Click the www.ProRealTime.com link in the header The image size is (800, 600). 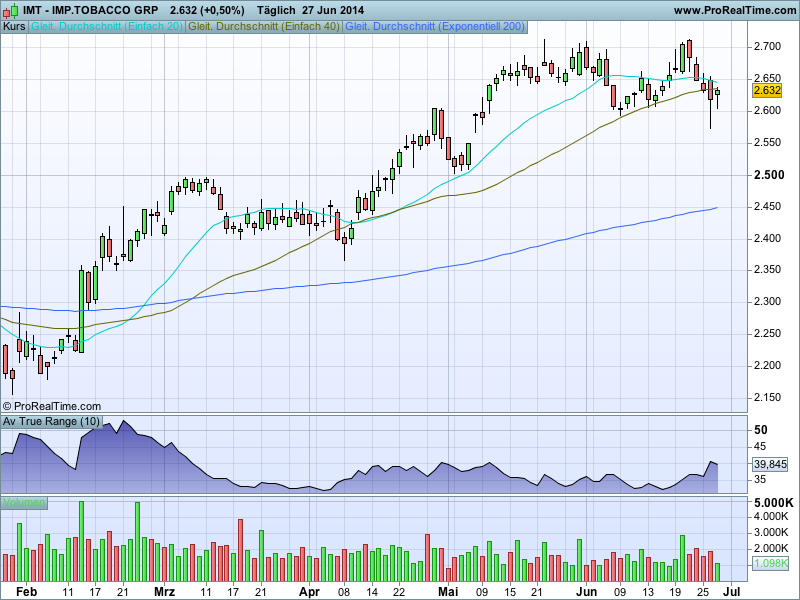coord(735,10)
